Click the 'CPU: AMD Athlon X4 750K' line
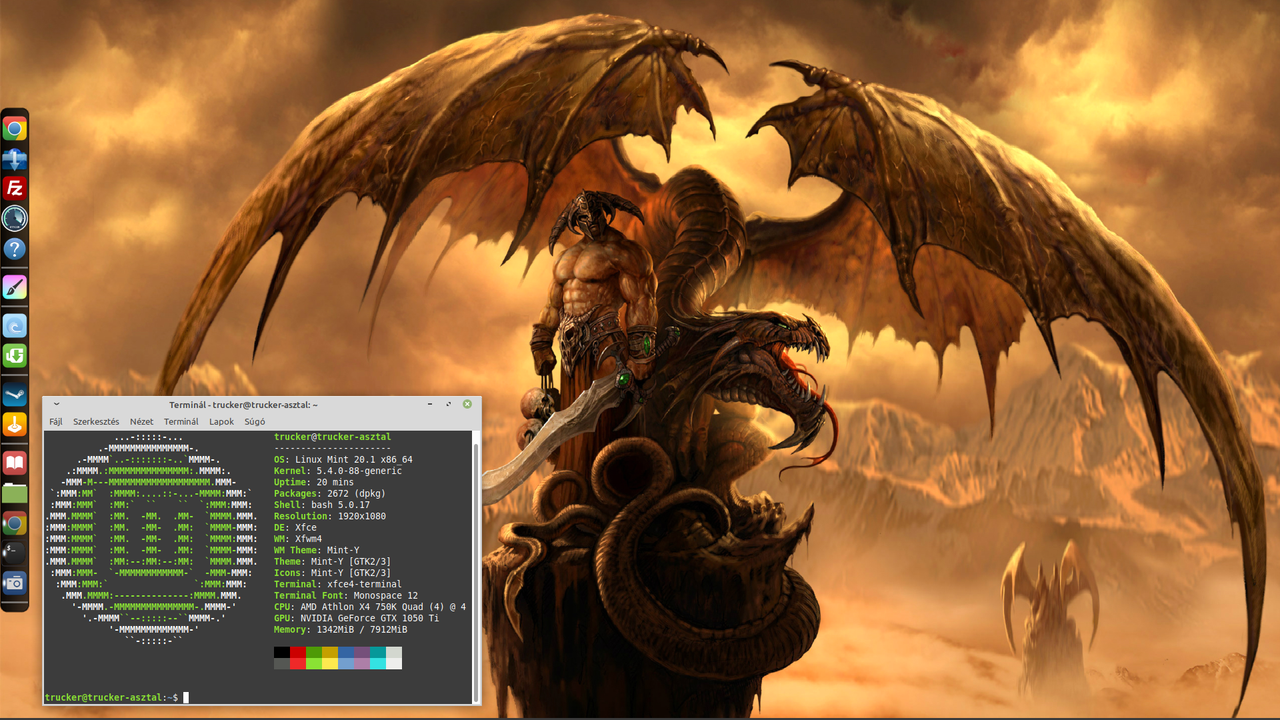1280x720 pixels. pos(370,607)
